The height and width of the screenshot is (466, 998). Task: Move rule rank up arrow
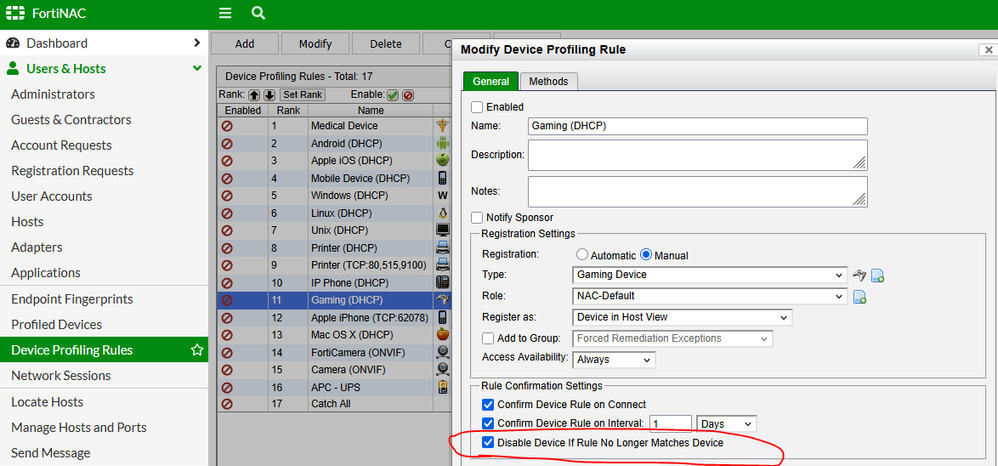coord(254,95)
